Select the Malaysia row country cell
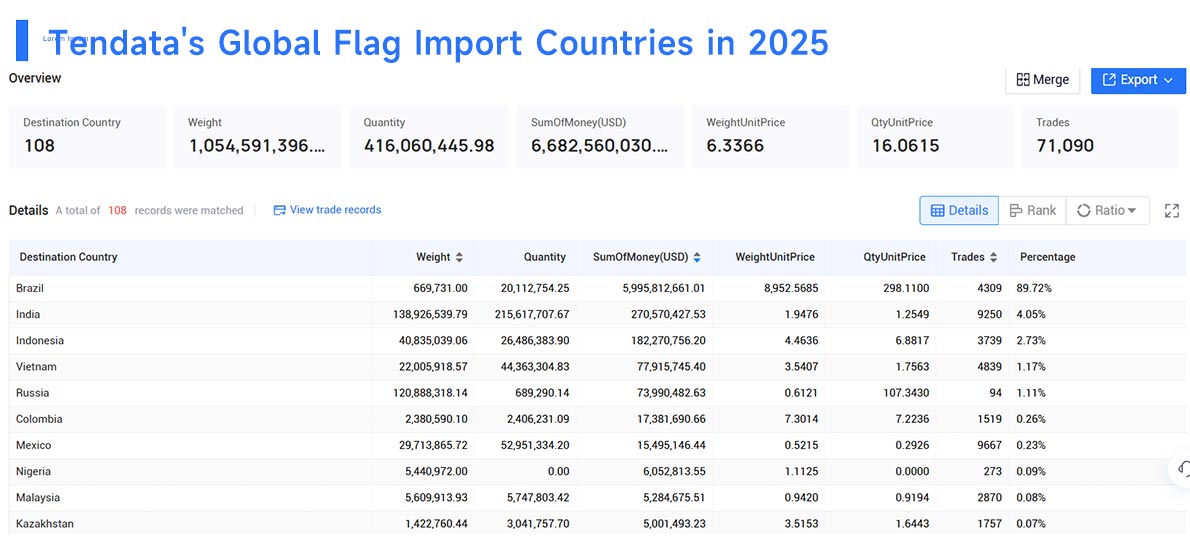This screenshot has width=1190, height=537. coord(190,498)
